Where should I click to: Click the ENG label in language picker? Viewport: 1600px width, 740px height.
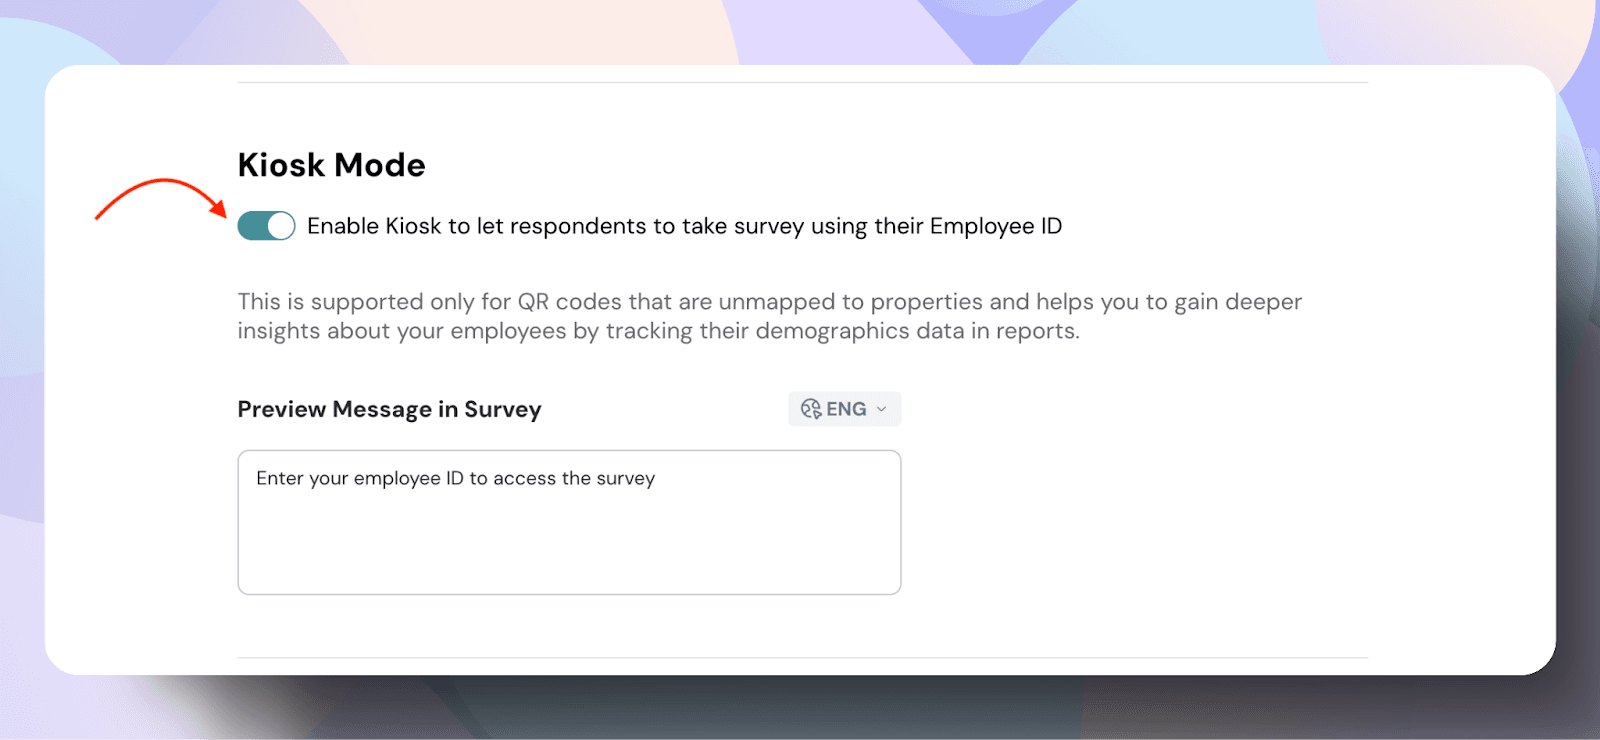[x=846, y=409]
